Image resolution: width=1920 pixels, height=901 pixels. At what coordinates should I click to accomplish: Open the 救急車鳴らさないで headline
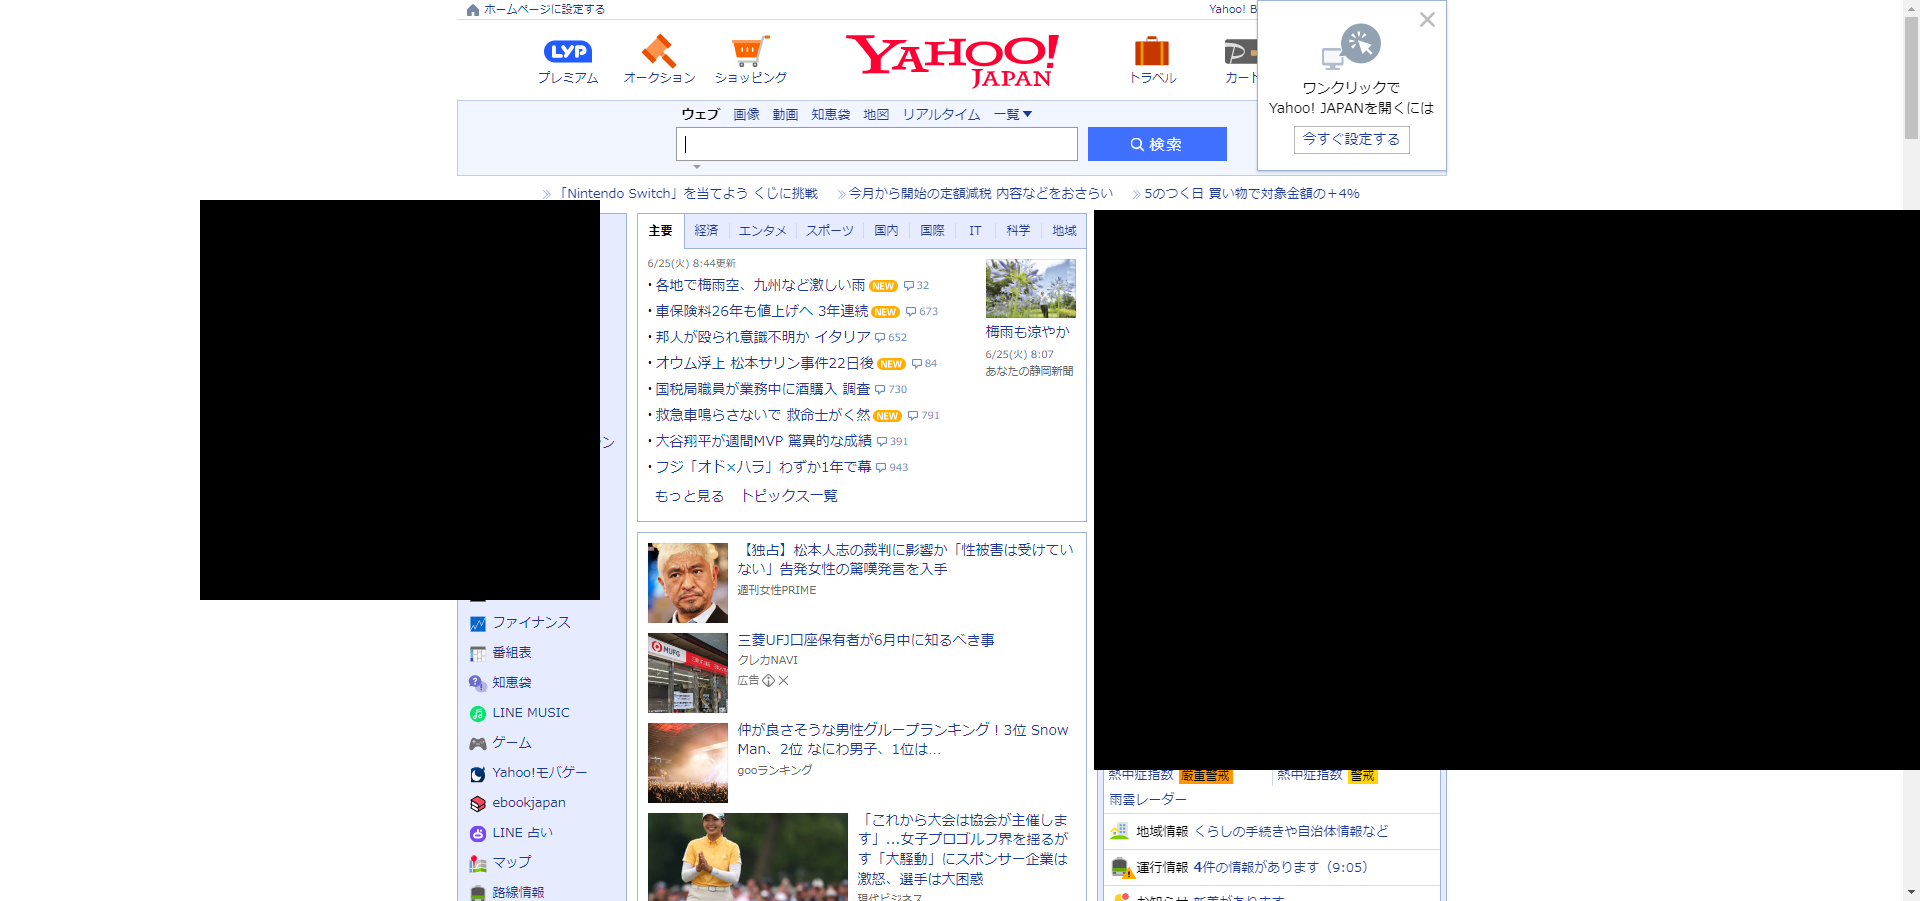(762, 416)
